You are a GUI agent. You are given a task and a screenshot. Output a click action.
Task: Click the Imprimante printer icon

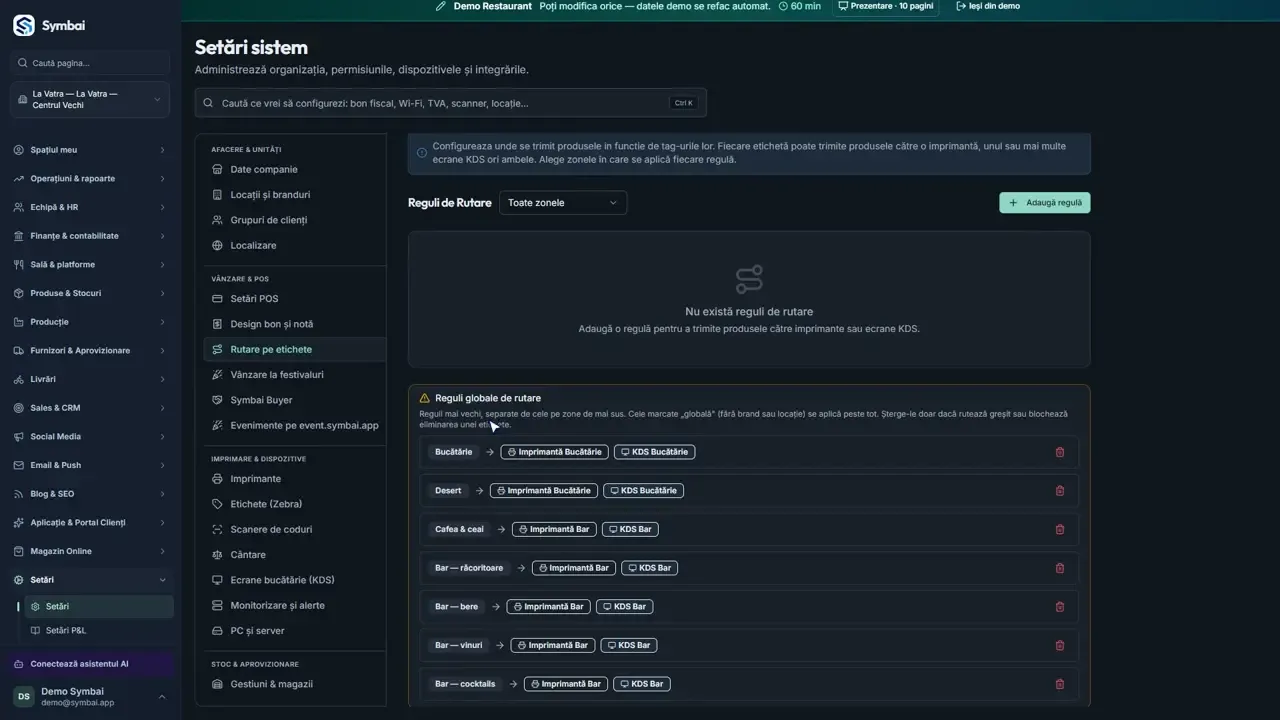(x=218, y=479)
